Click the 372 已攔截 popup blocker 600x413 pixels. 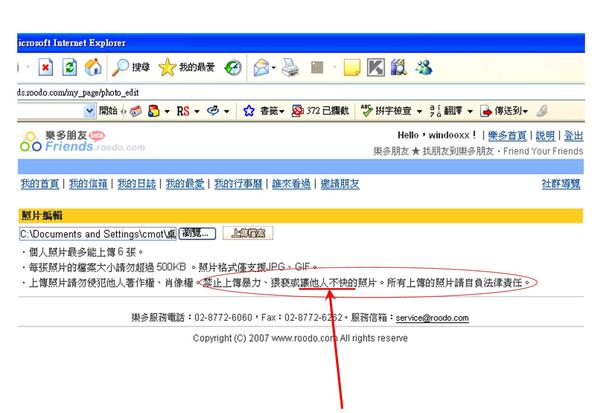tap(320, 111)
